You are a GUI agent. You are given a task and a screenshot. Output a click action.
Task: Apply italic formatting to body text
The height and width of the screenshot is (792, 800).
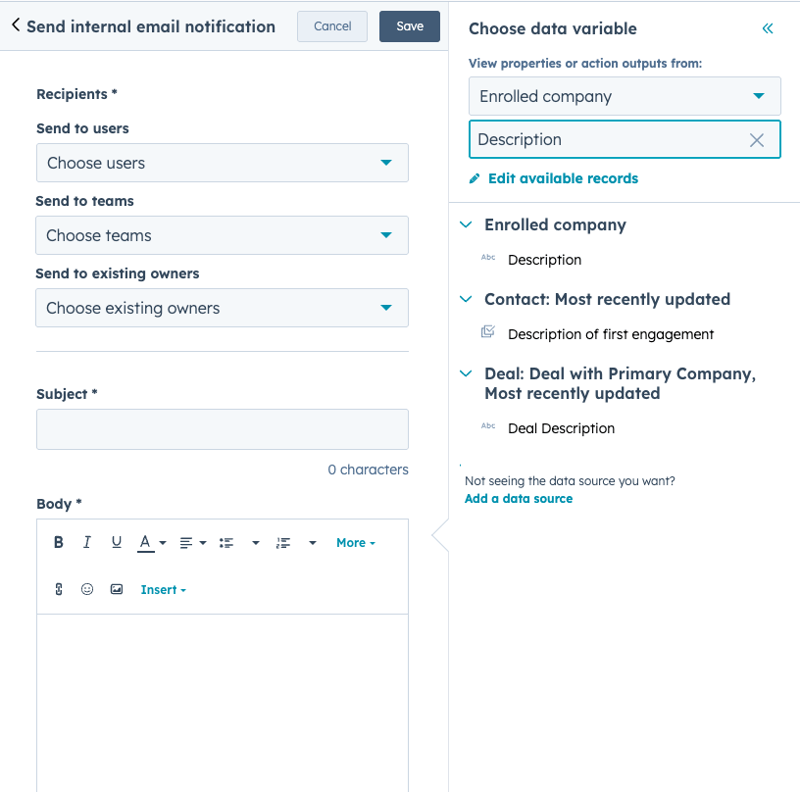pos(87,543)
